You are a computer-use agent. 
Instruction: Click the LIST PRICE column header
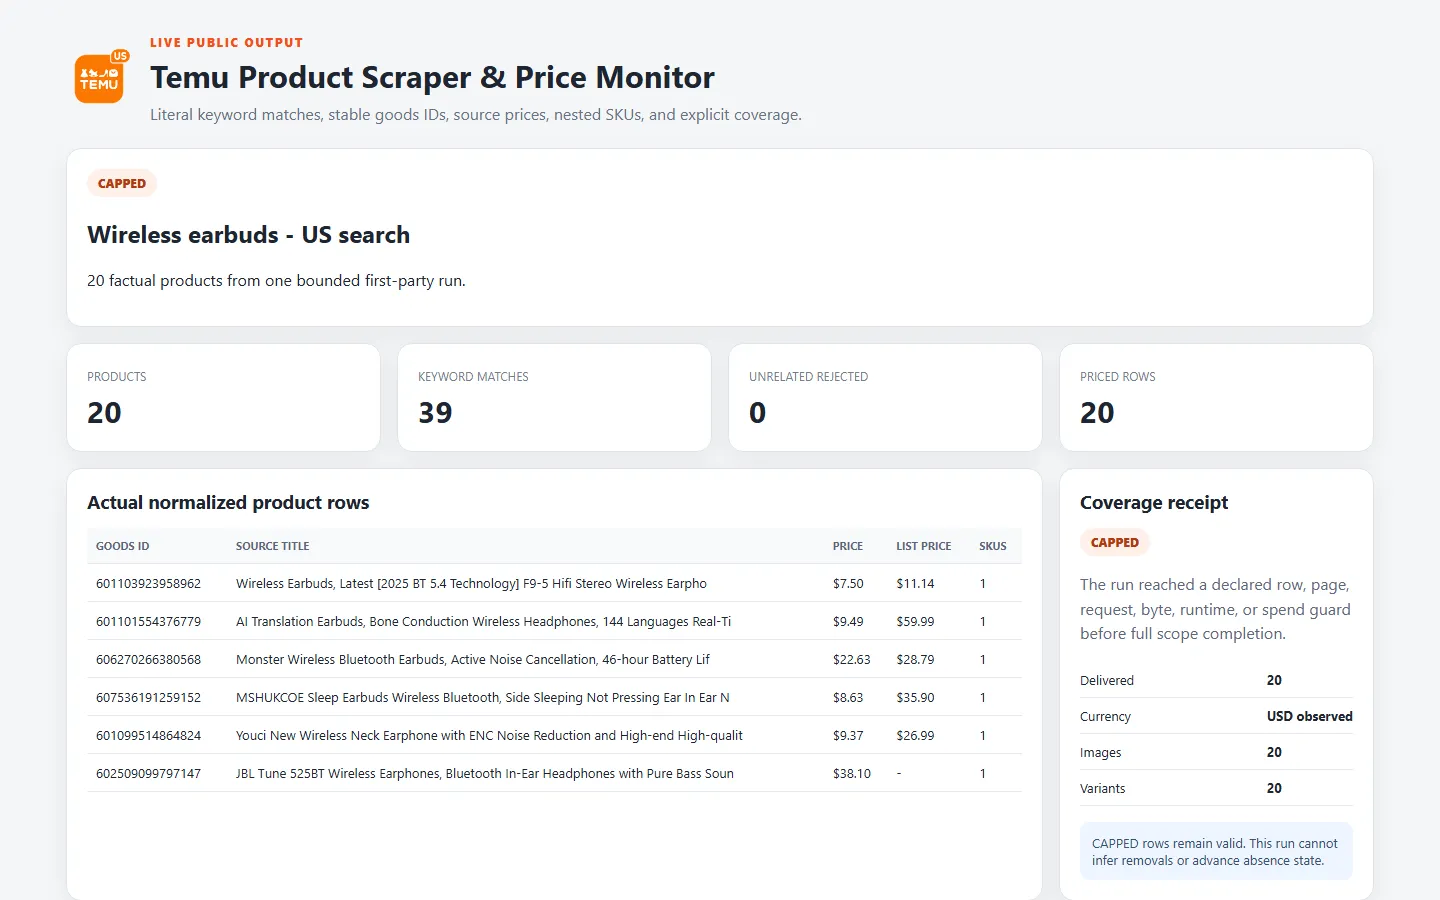point(923,546)
